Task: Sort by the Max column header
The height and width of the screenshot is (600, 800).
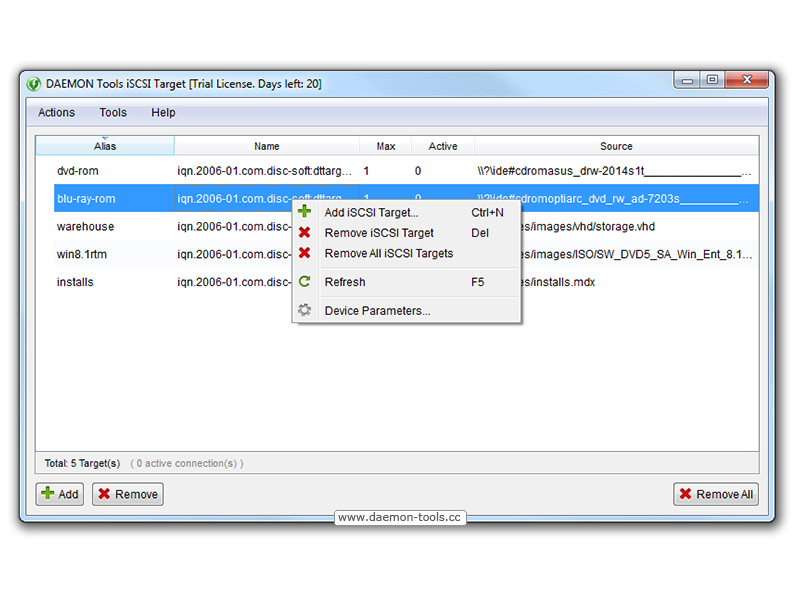Action: click(x=386, y=146)
